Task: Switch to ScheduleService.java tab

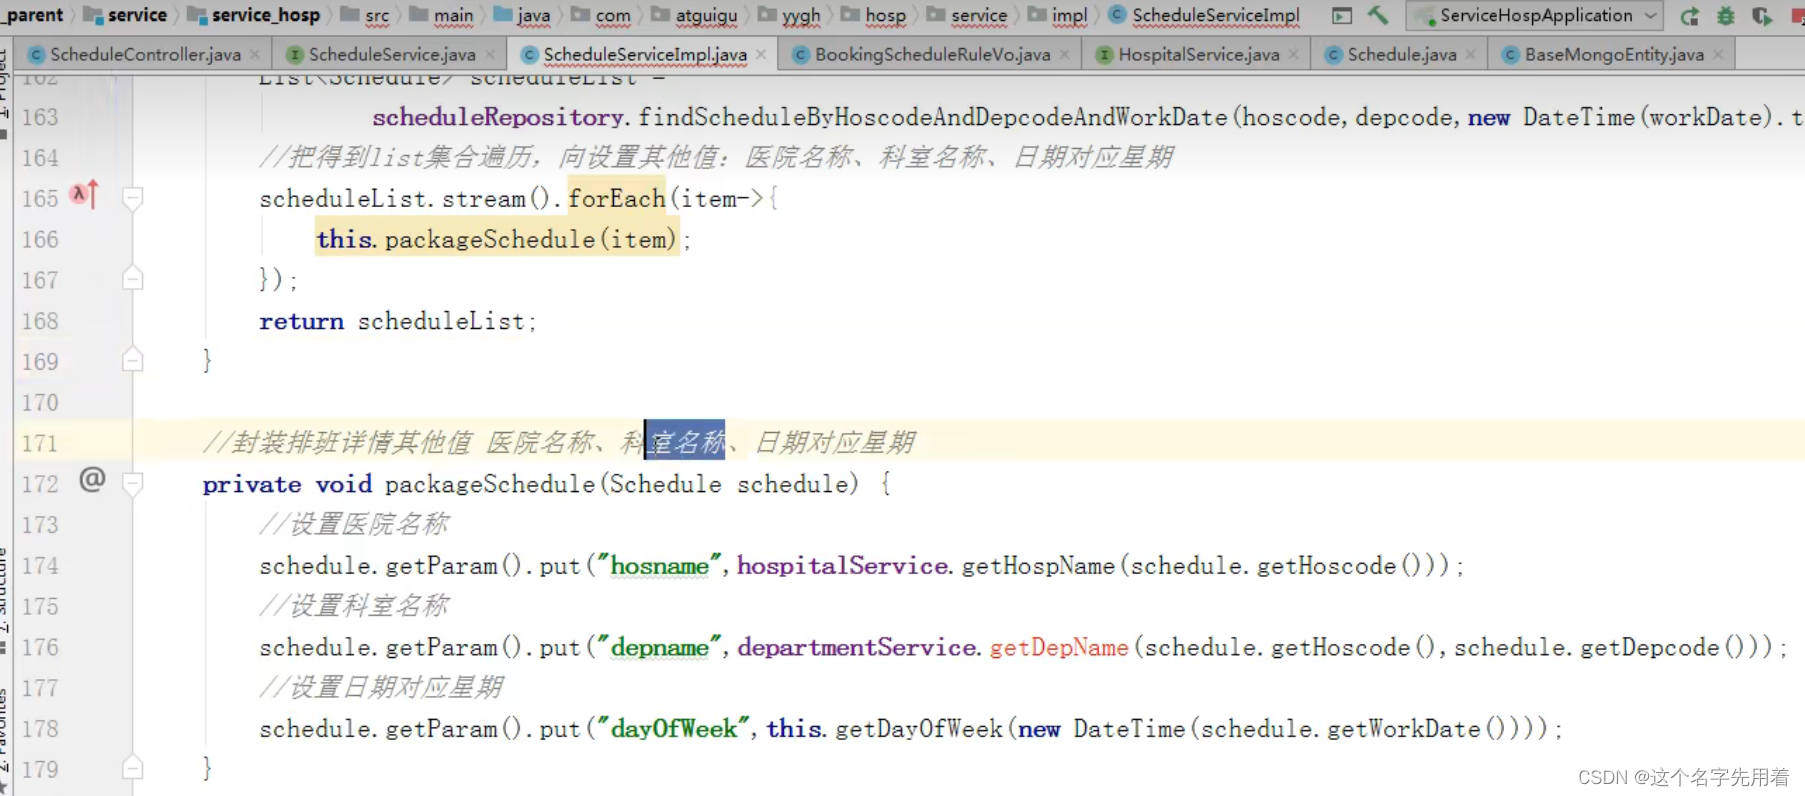Action: coord(391,54)
